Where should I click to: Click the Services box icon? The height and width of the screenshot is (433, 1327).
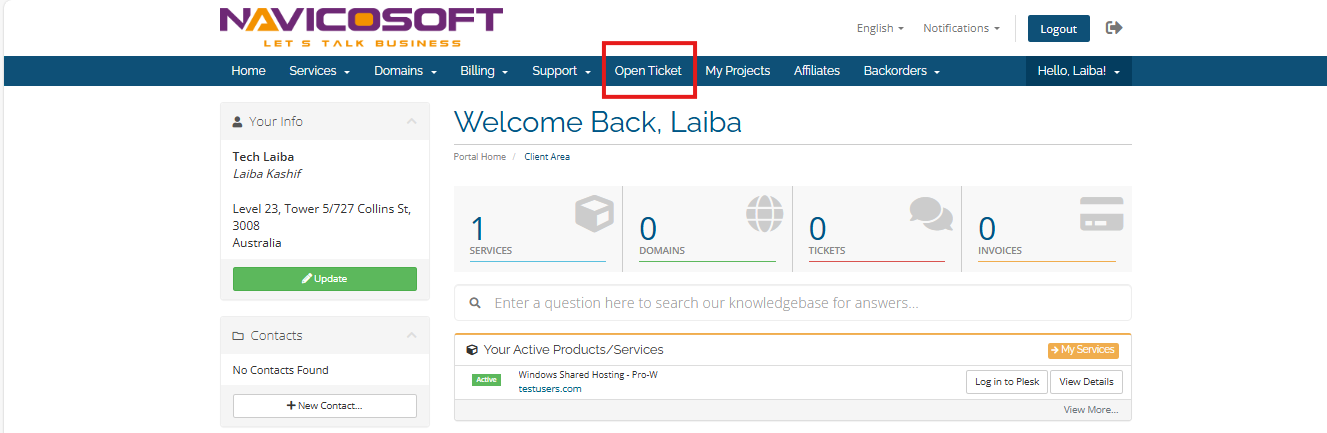pyautogui.click(x=593, y=215)
